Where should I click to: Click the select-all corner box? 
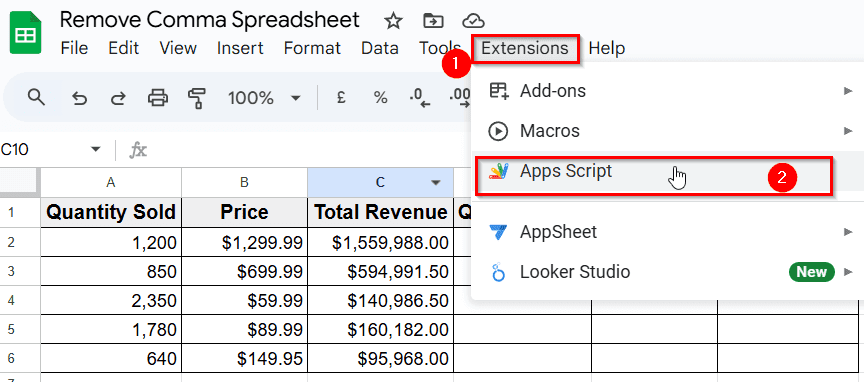point(20,182)
